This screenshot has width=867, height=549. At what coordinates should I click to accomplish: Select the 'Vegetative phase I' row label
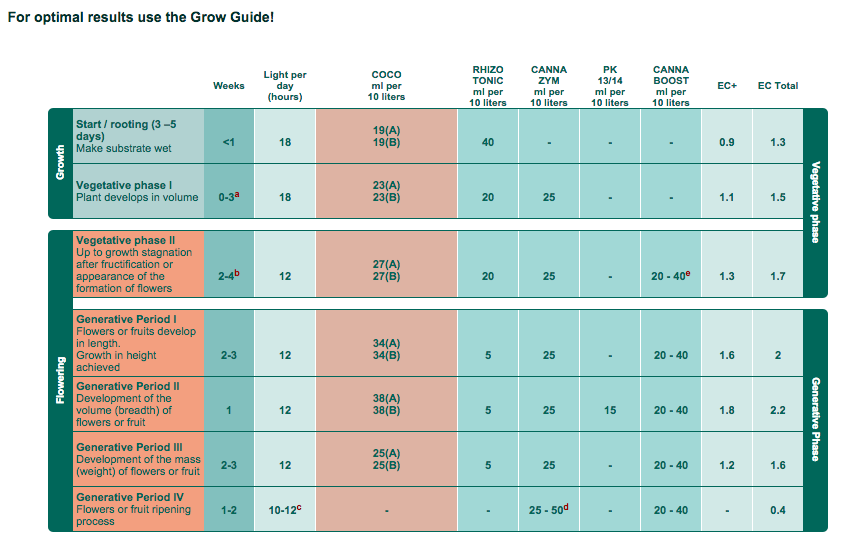click(x=138, y=191)
